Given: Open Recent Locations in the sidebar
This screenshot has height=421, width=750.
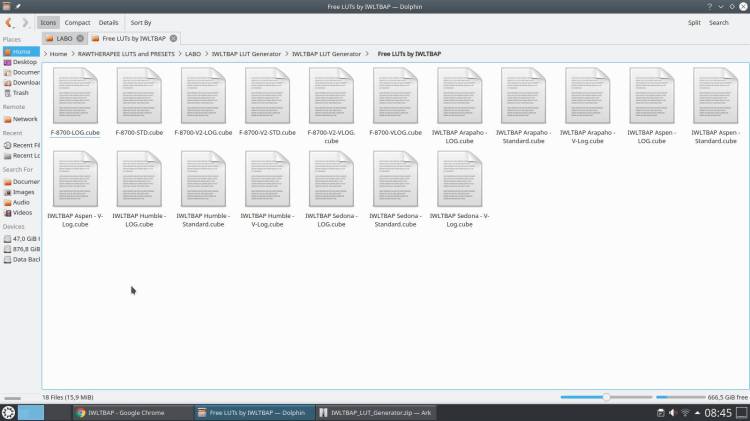Looking at the screenshot, I should coord(21,155).
